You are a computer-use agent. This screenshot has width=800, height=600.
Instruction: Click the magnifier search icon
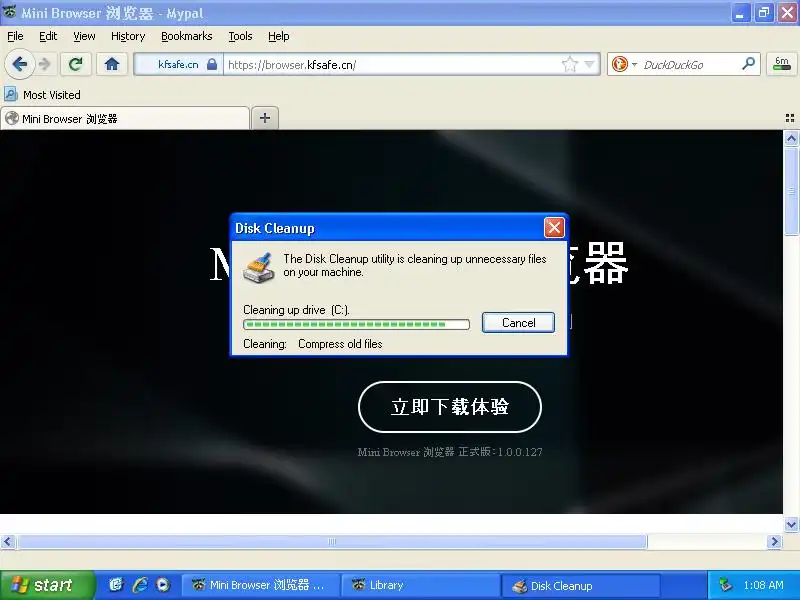(x=748, y=64)
